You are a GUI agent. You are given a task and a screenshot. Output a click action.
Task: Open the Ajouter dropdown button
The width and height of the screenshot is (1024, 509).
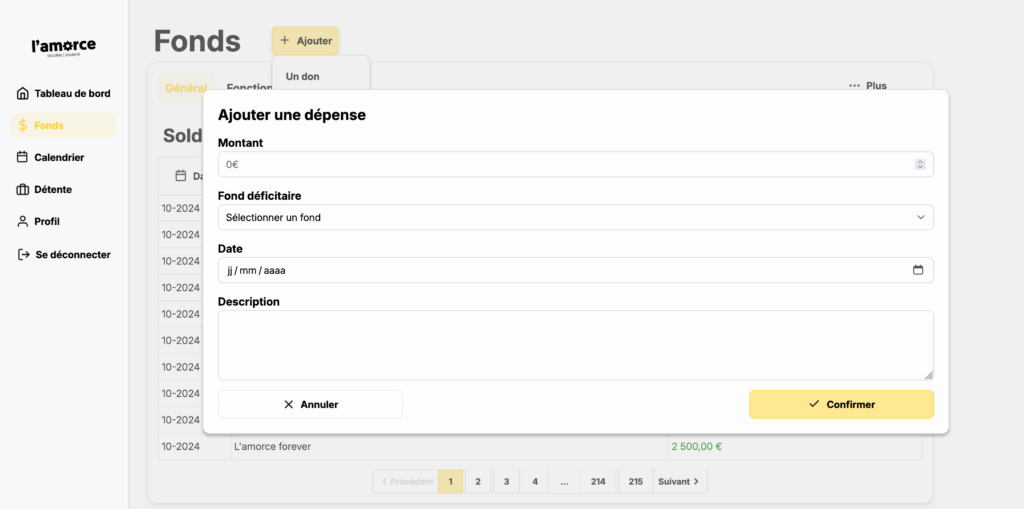point(305,41)
